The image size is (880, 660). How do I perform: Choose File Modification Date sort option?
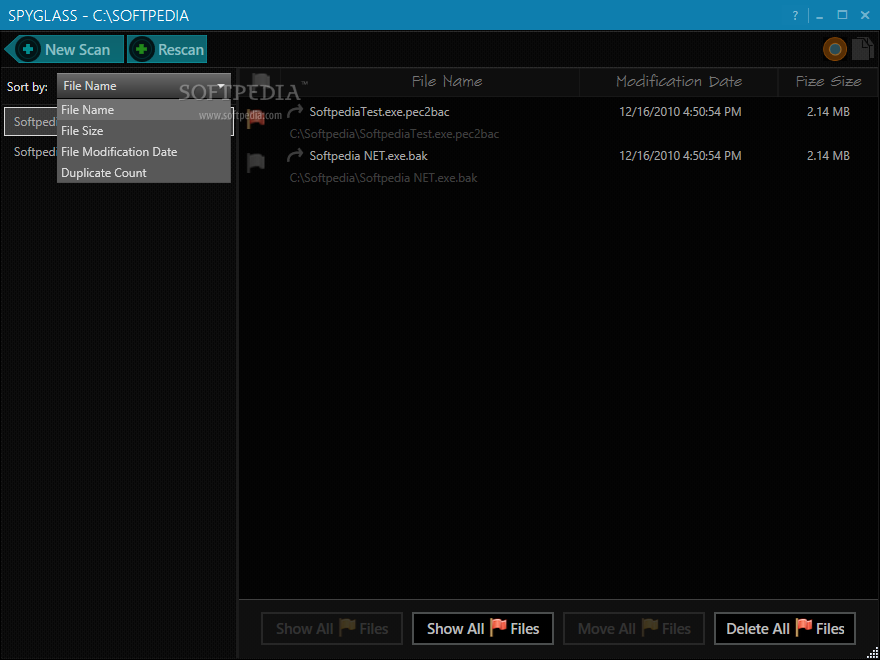point(144,152)
